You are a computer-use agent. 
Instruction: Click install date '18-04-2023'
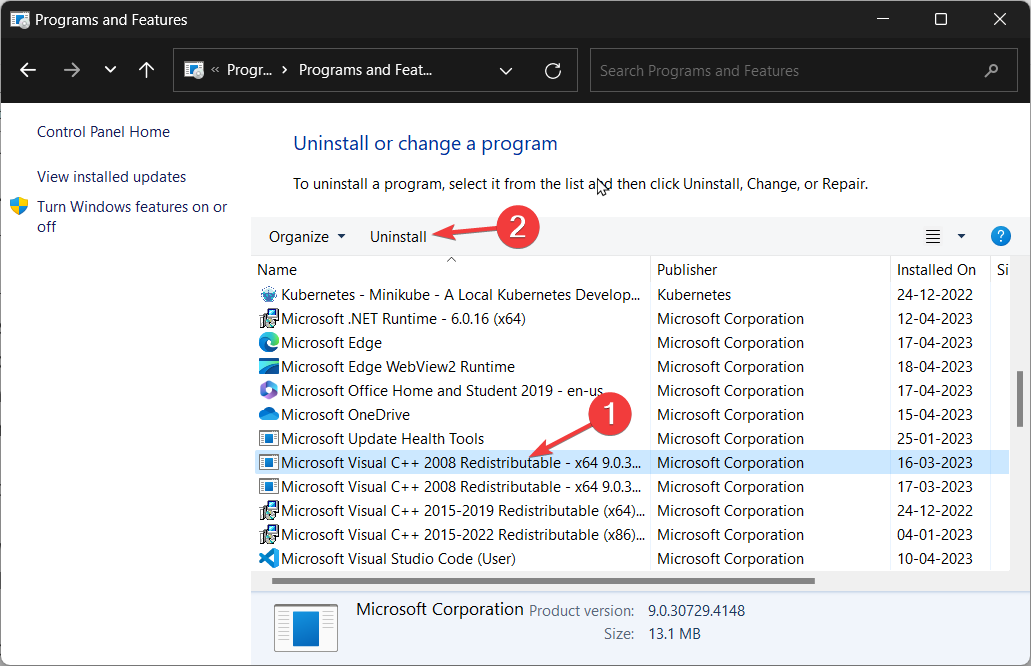[x=934, y=367]
